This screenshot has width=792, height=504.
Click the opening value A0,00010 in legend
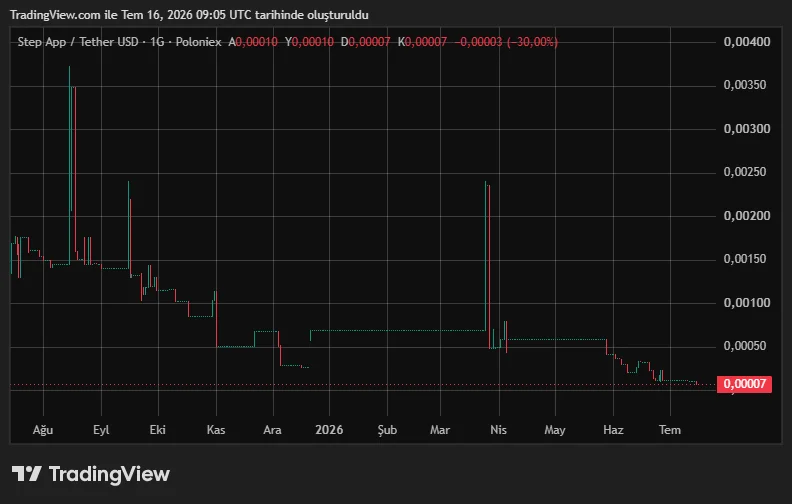coord(253,42)
